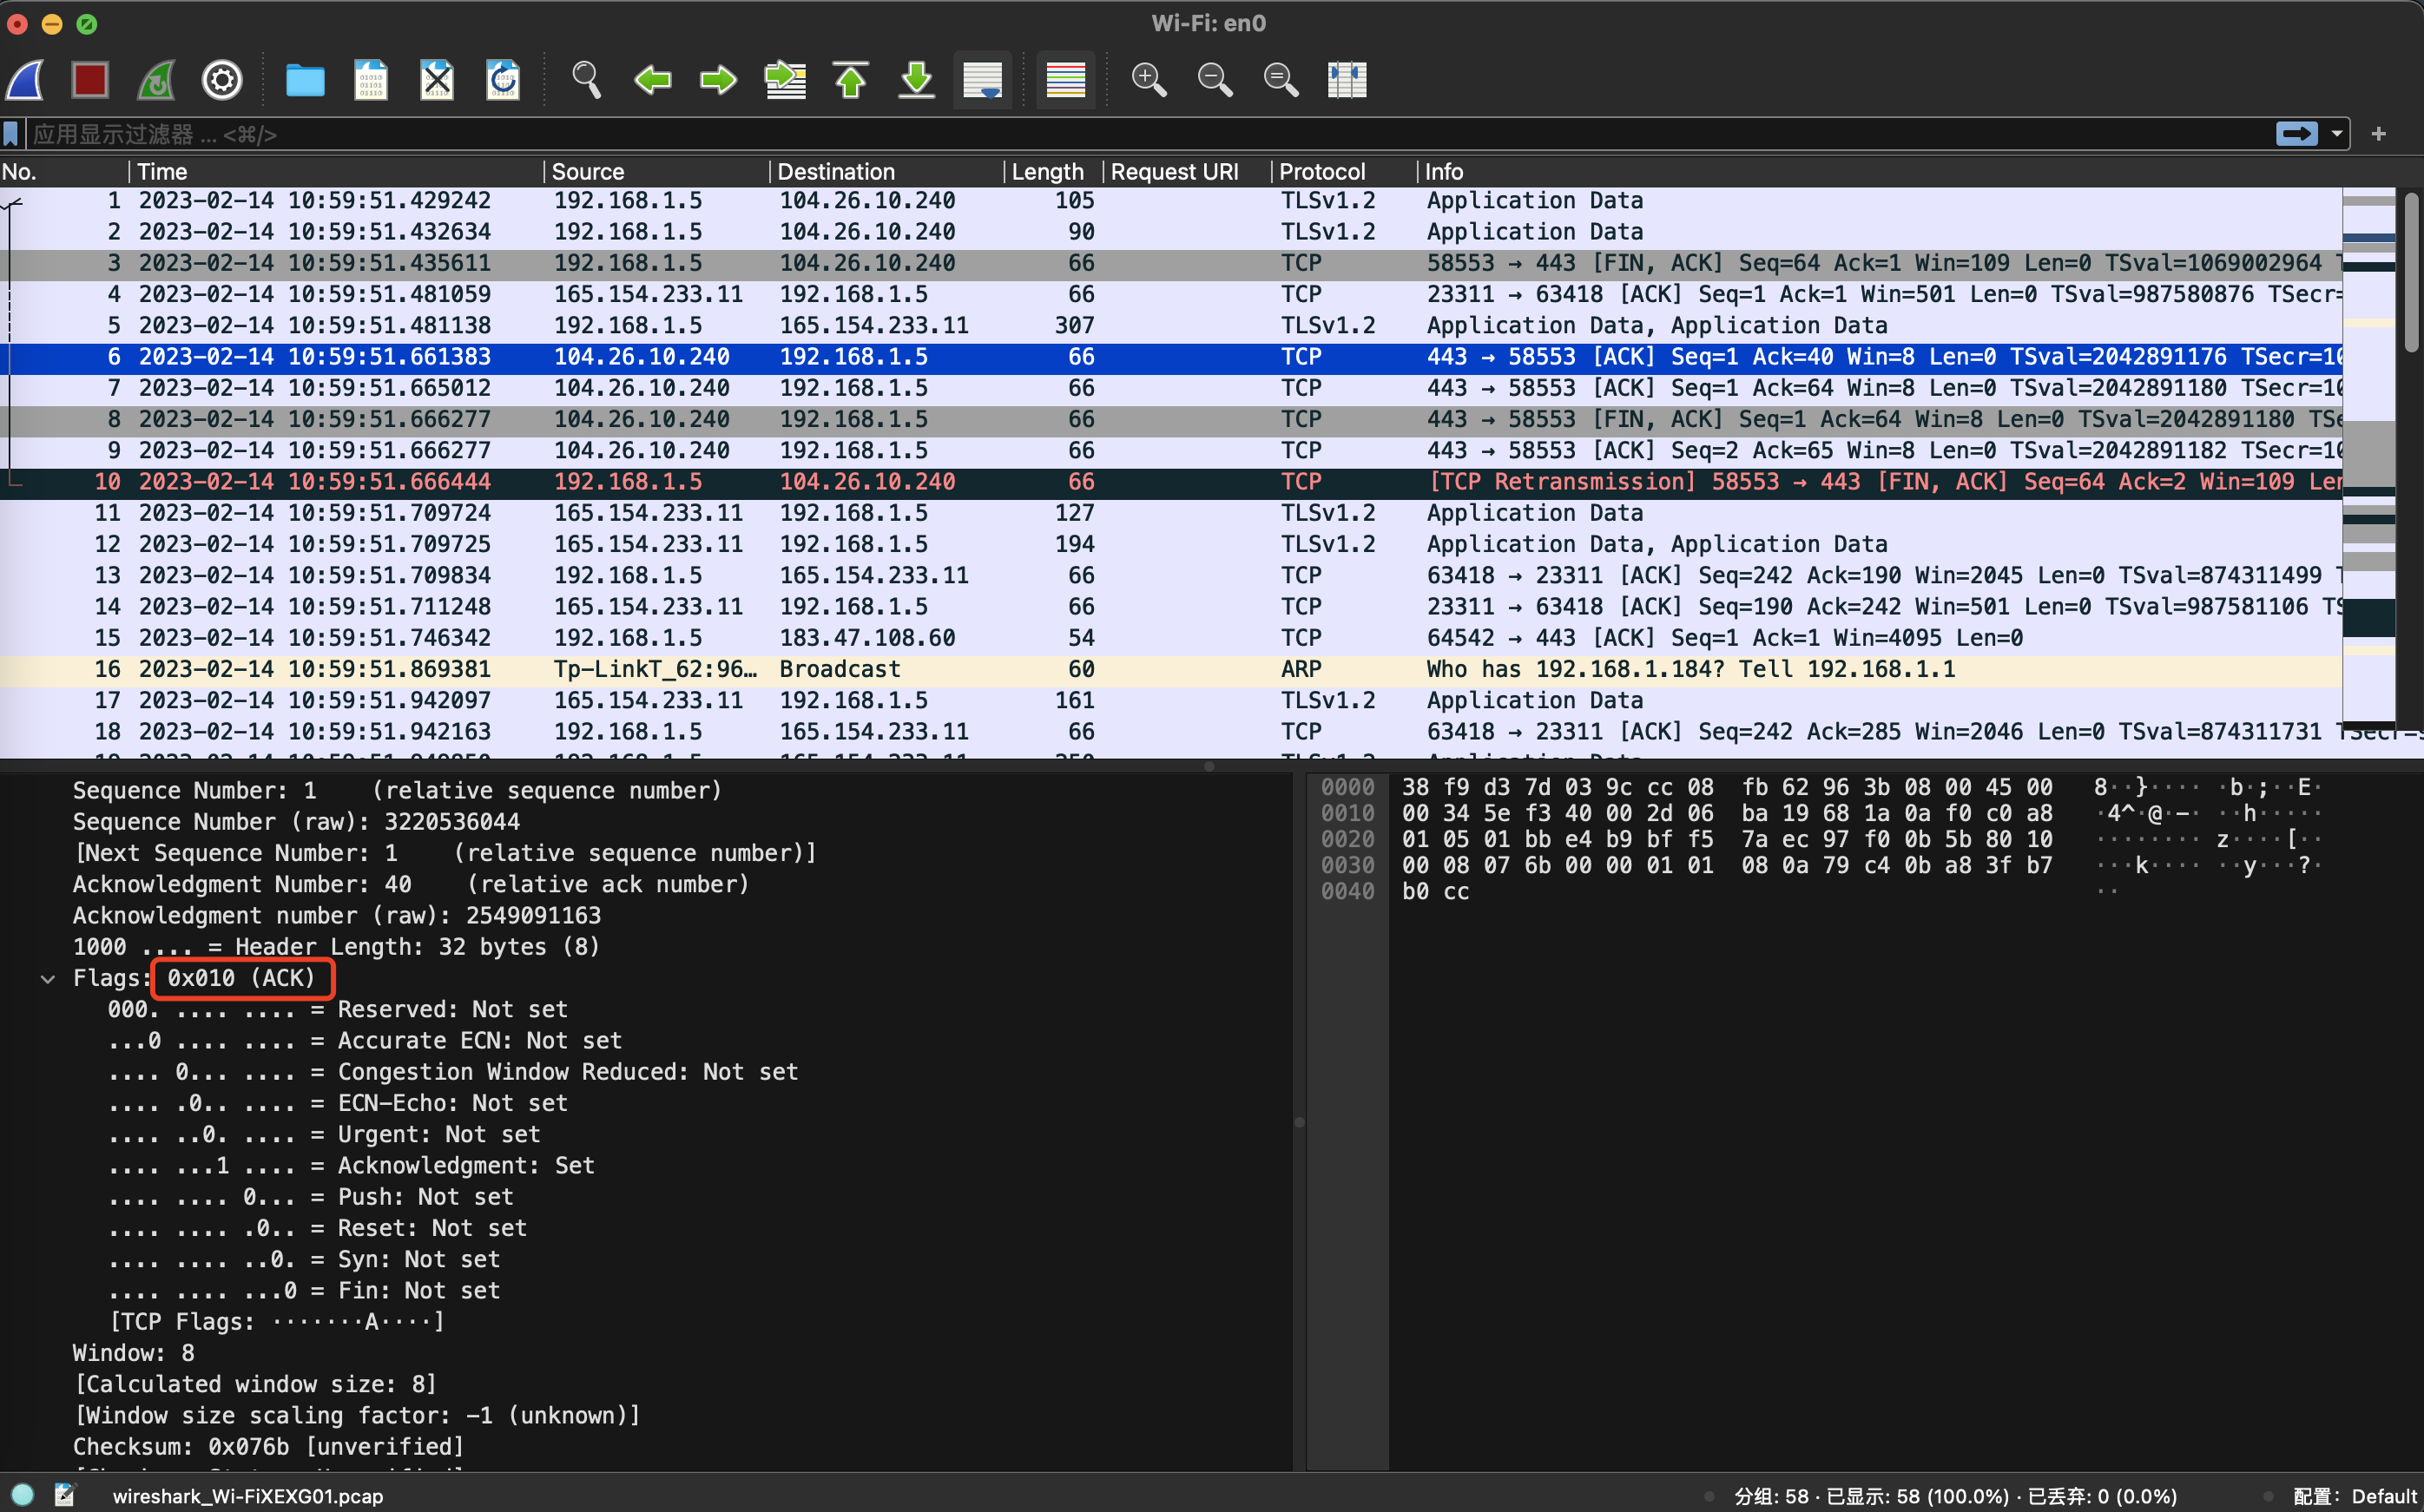Sort by the Time column header
The width and height of the screenshot is (2424, 1512).
[337, 172]
